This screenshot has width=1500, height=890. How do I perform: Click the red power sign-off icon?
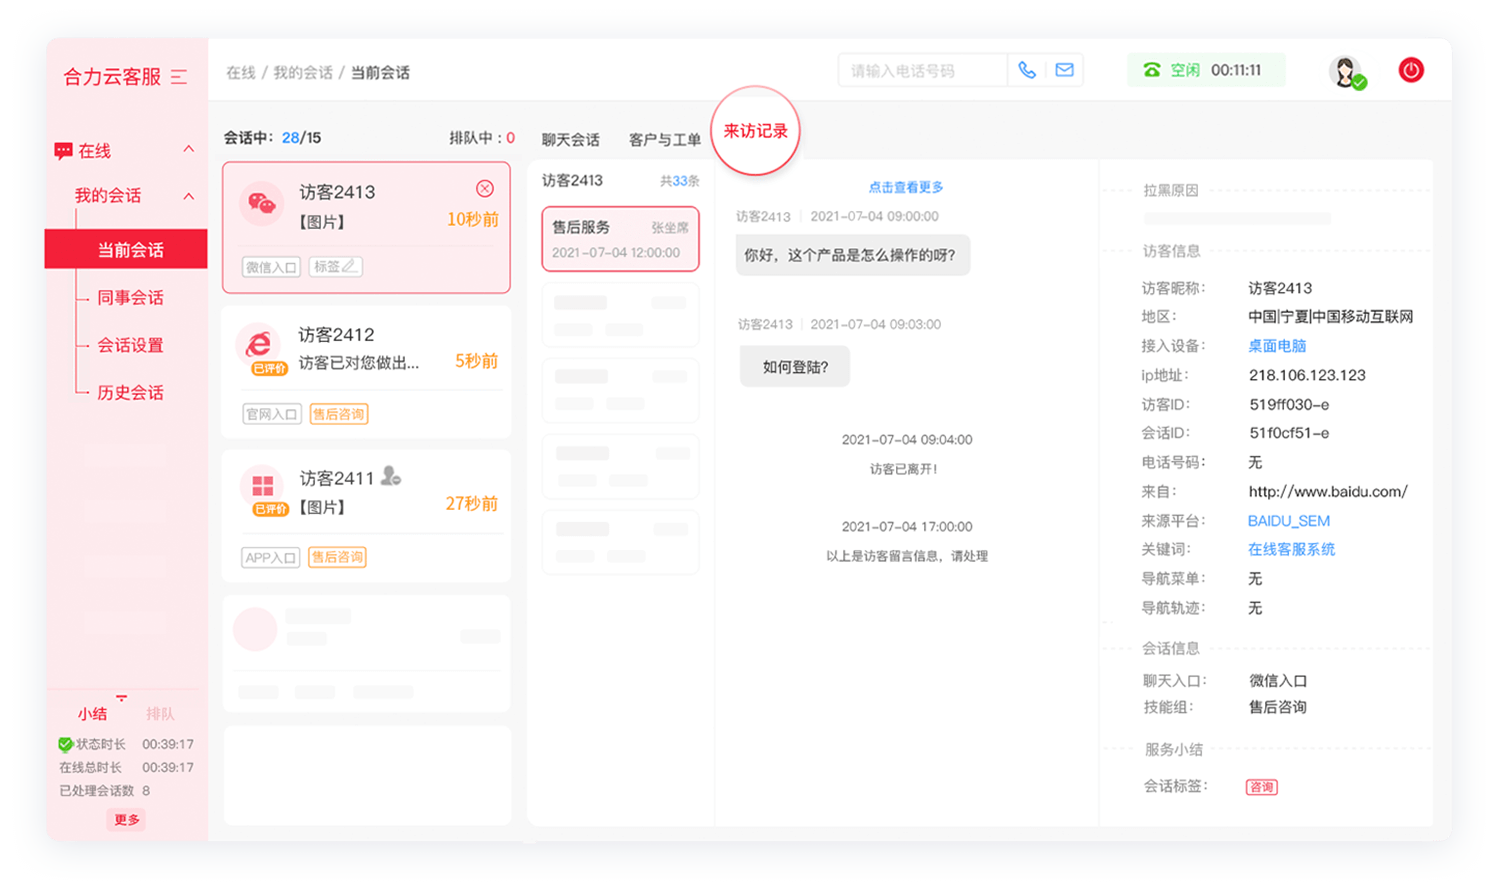(1411, 70)
